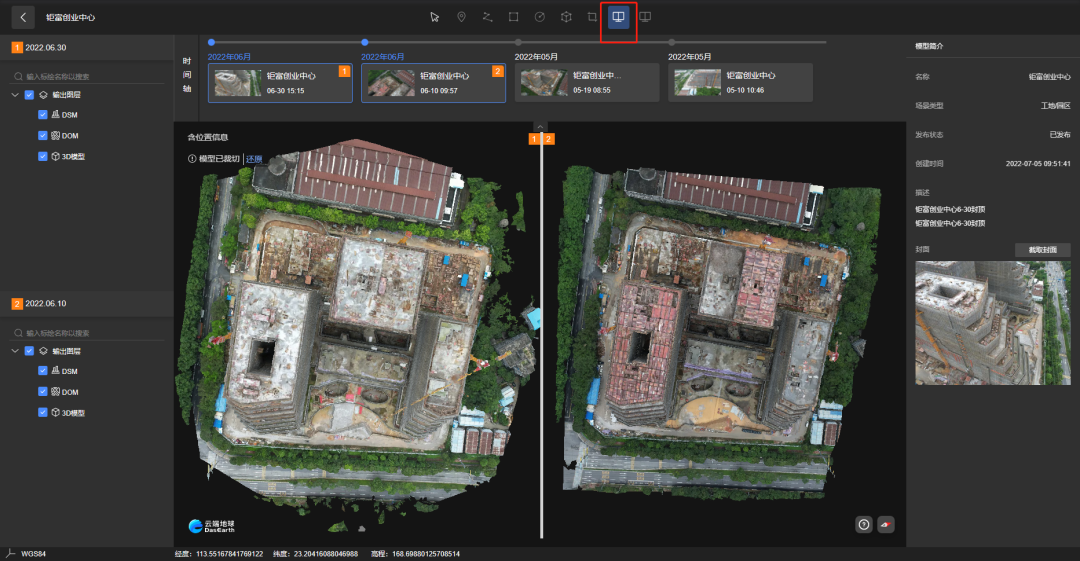Click the 截取封面 button
Image resolution: width=1080 pixels, height=561 pixels.
1043,249
